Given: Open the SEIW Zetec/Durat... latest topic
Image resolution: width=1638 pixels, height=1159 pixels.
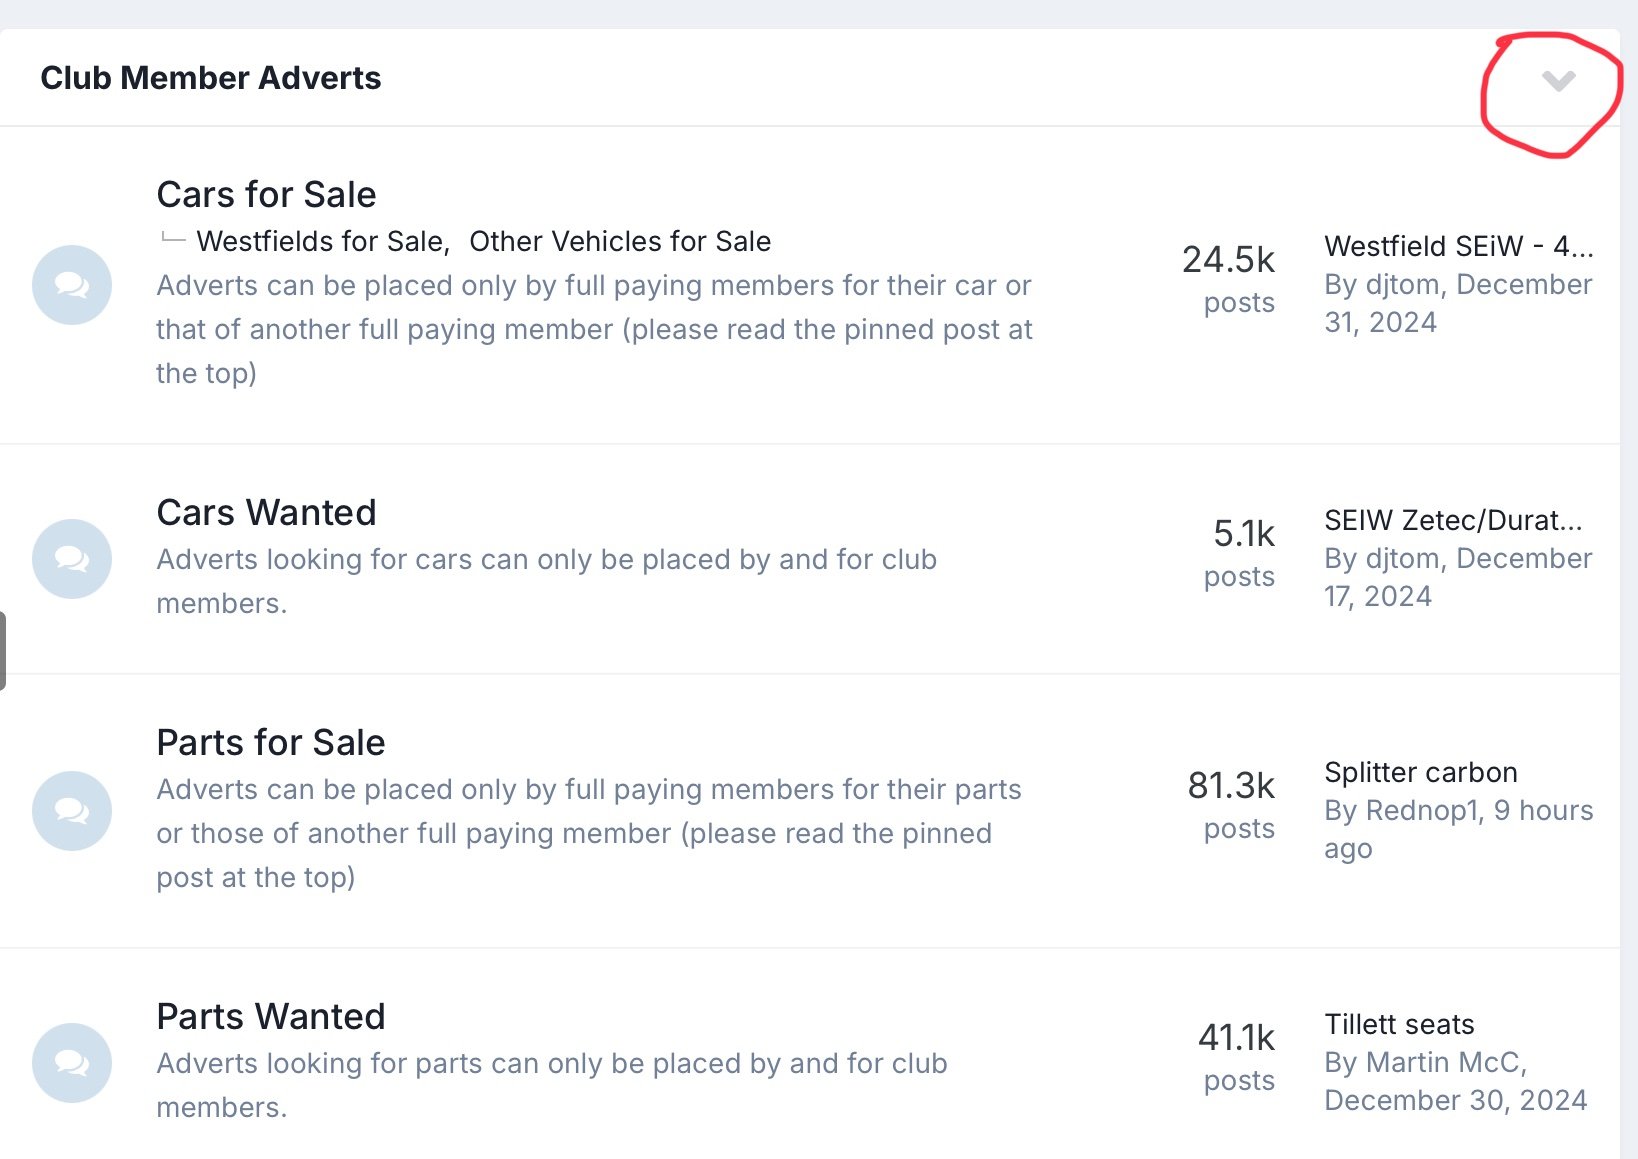Looking at the screenshot, I should [1453, 520].
